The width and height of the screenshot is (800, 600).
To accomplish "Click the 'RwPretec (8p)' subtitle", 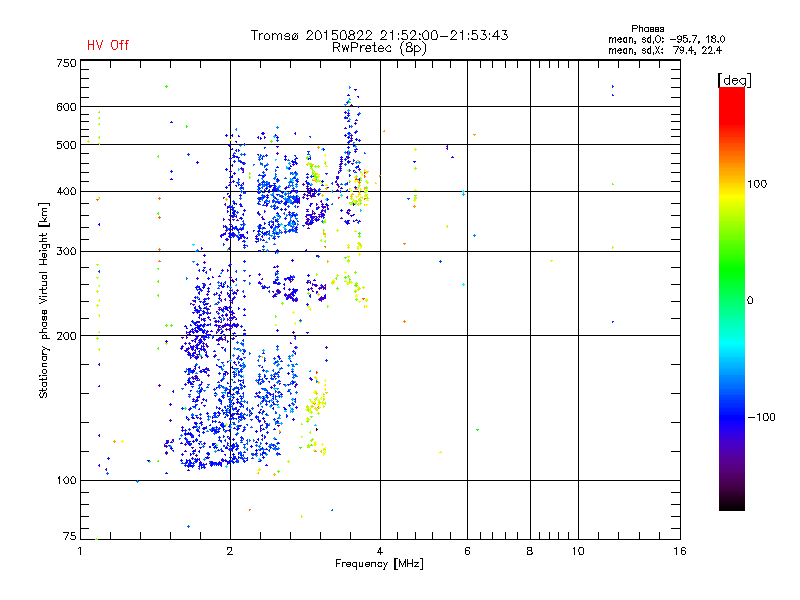I will tap(379, 48).
